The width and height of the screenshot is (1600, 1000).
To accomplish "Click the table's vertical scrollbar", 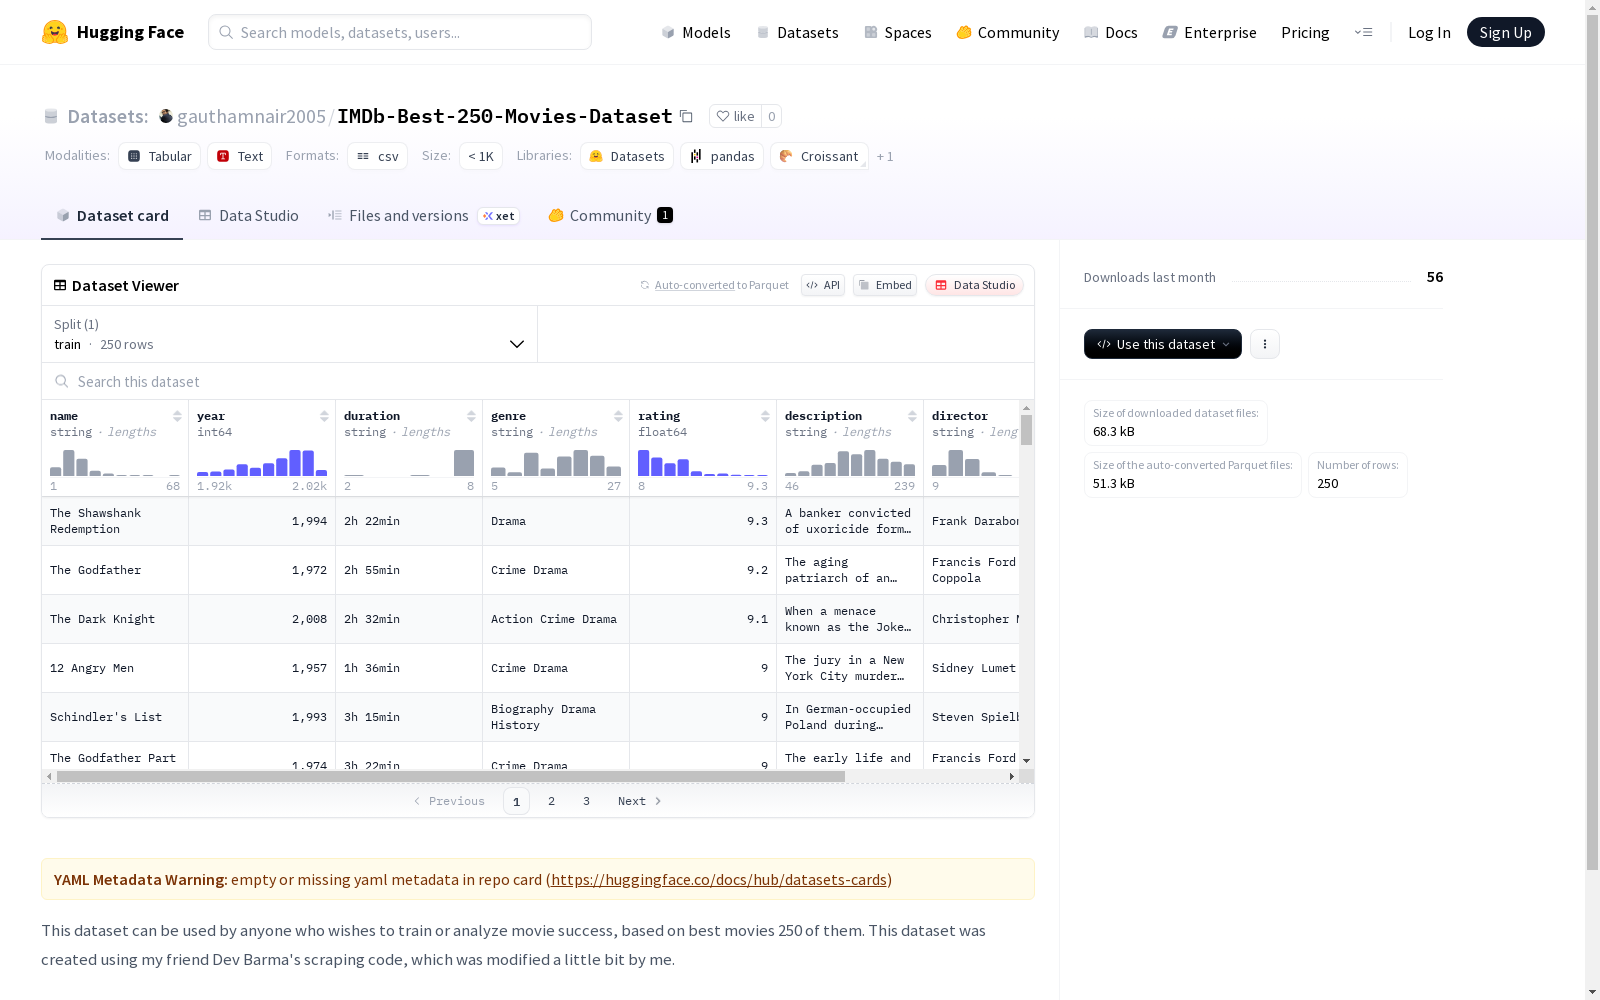I will click(x=1026, y=430).
